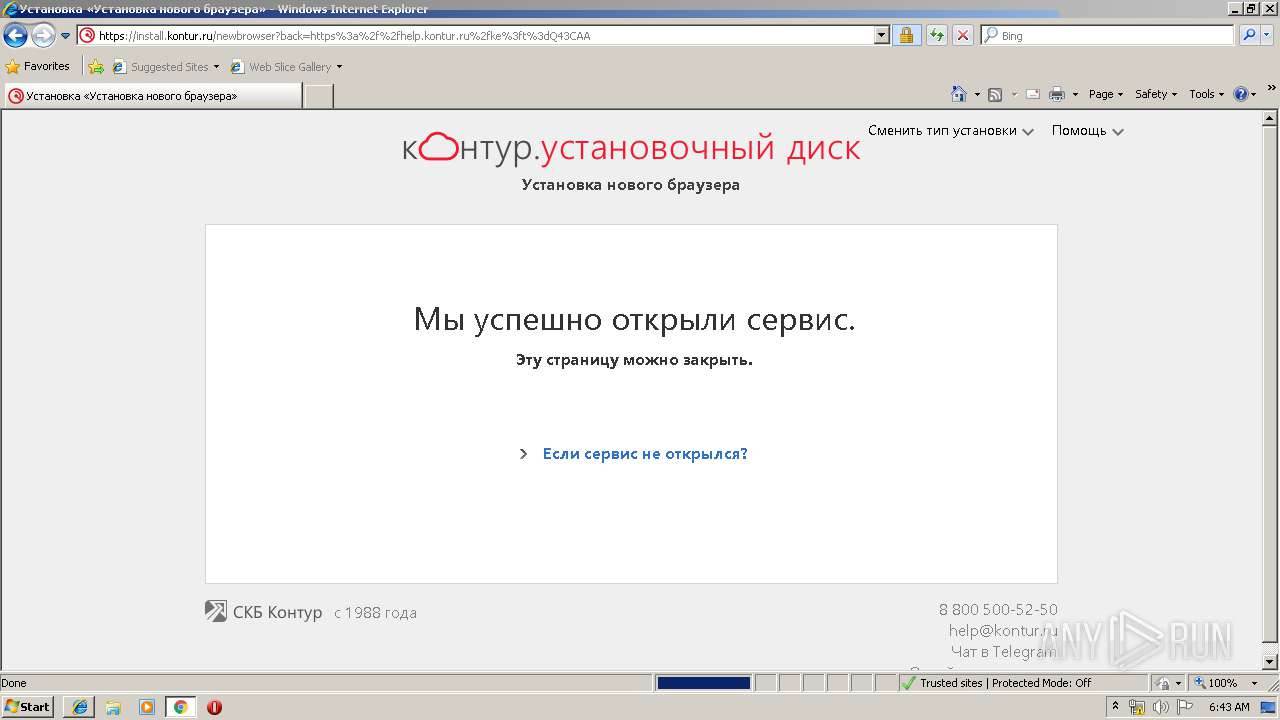Run search with the magnifier icon

[1248, 35]
